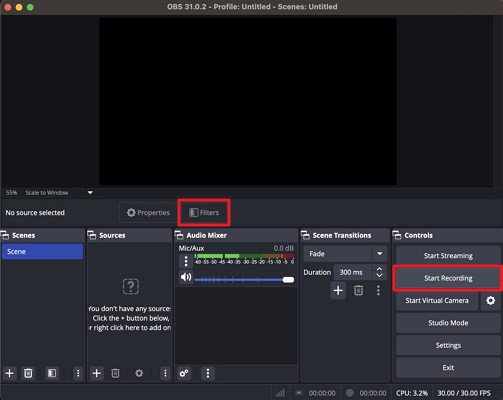Screen dimensions: 503x400
Task: Decrease transition duration with down arrow
Action: point(379,275)
